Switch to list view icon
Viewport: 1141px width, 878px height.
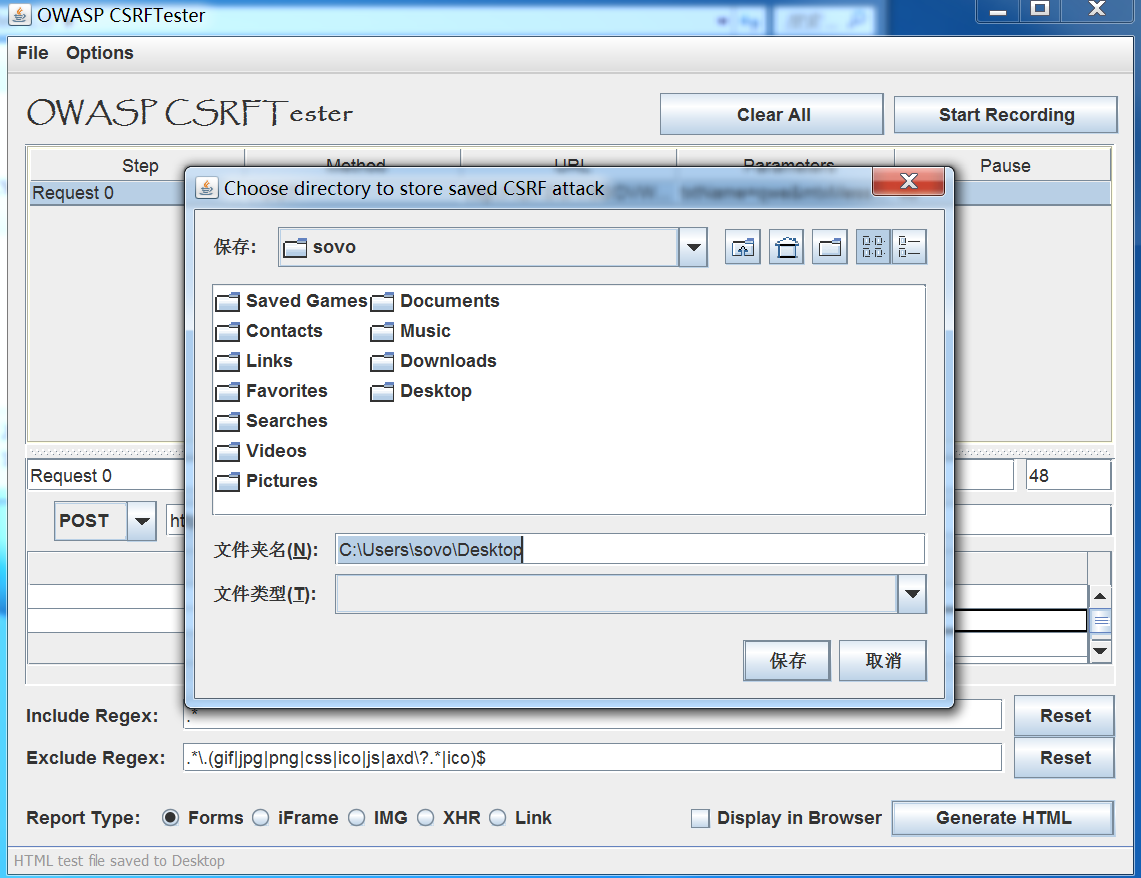coord(873,247)
